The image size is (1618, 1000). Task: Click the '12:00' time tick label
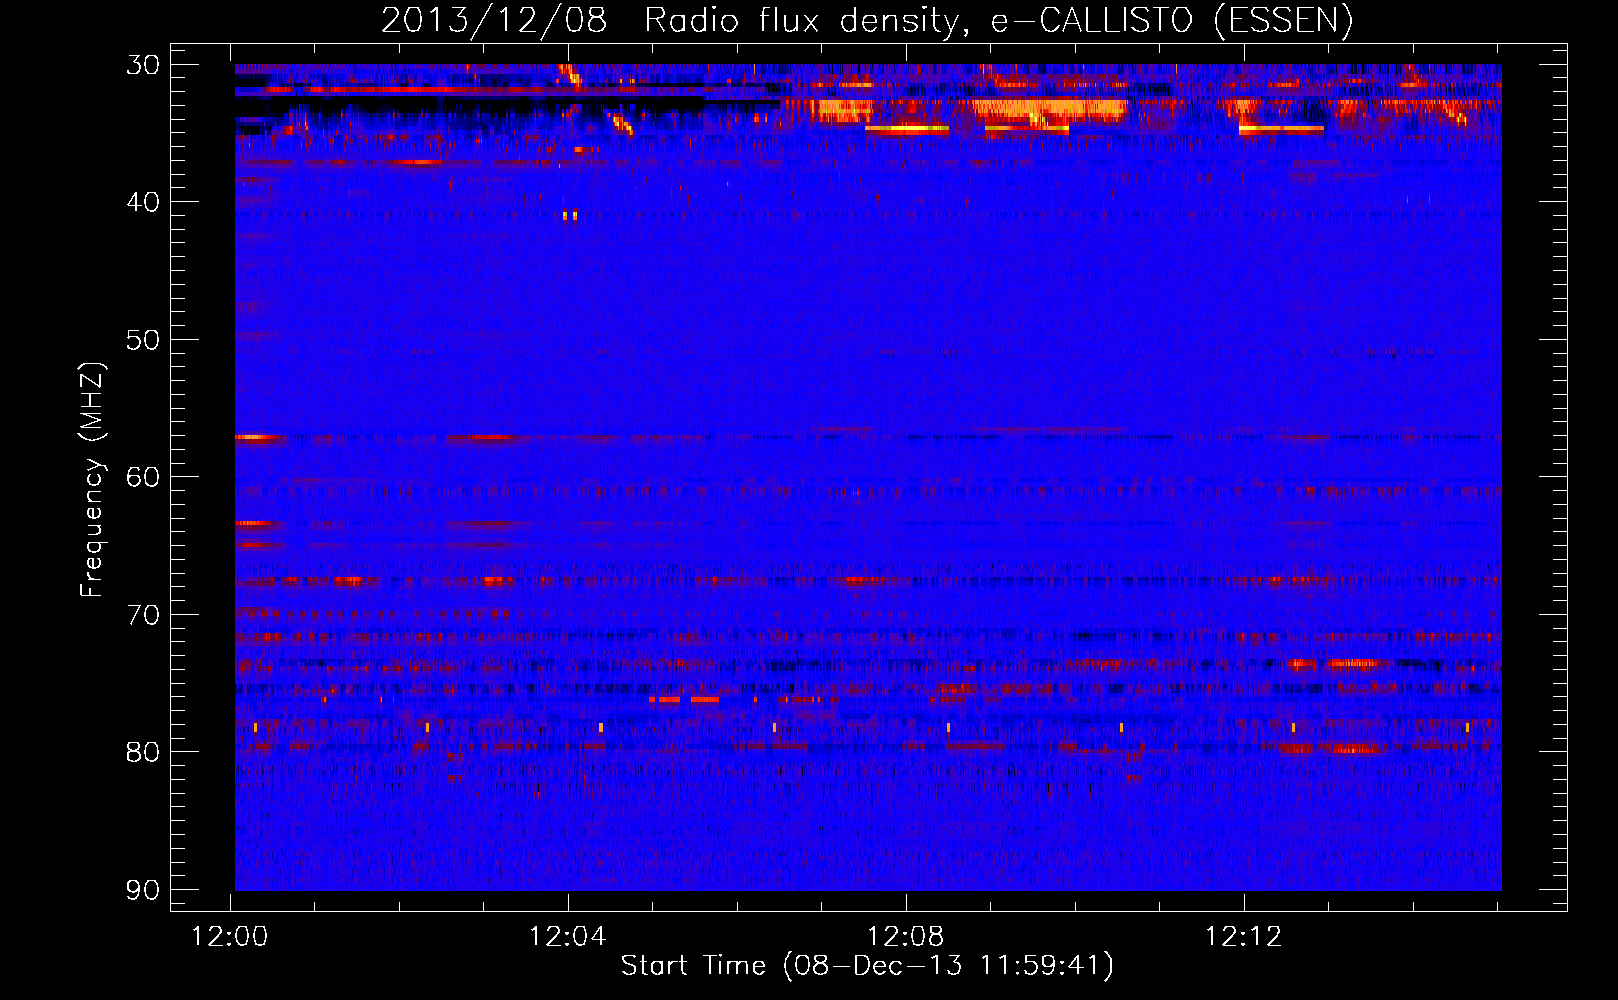click(x=231, y=937)
